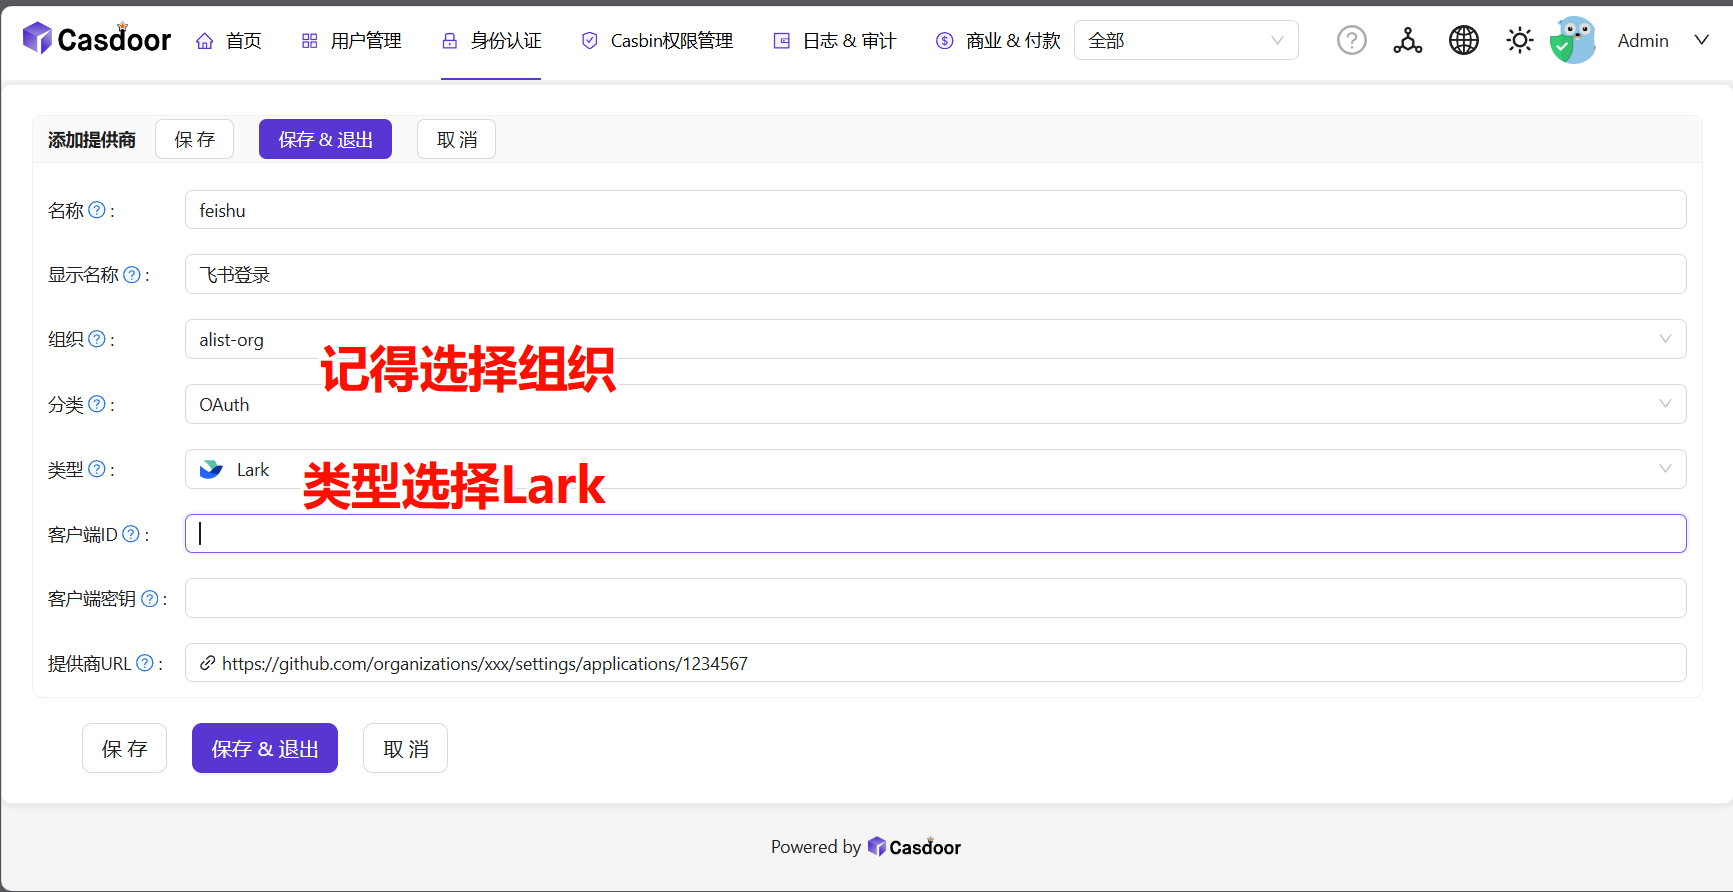The image size is (1733, 892).
Task: Click top 保存 button
Action: coord(194,139)
